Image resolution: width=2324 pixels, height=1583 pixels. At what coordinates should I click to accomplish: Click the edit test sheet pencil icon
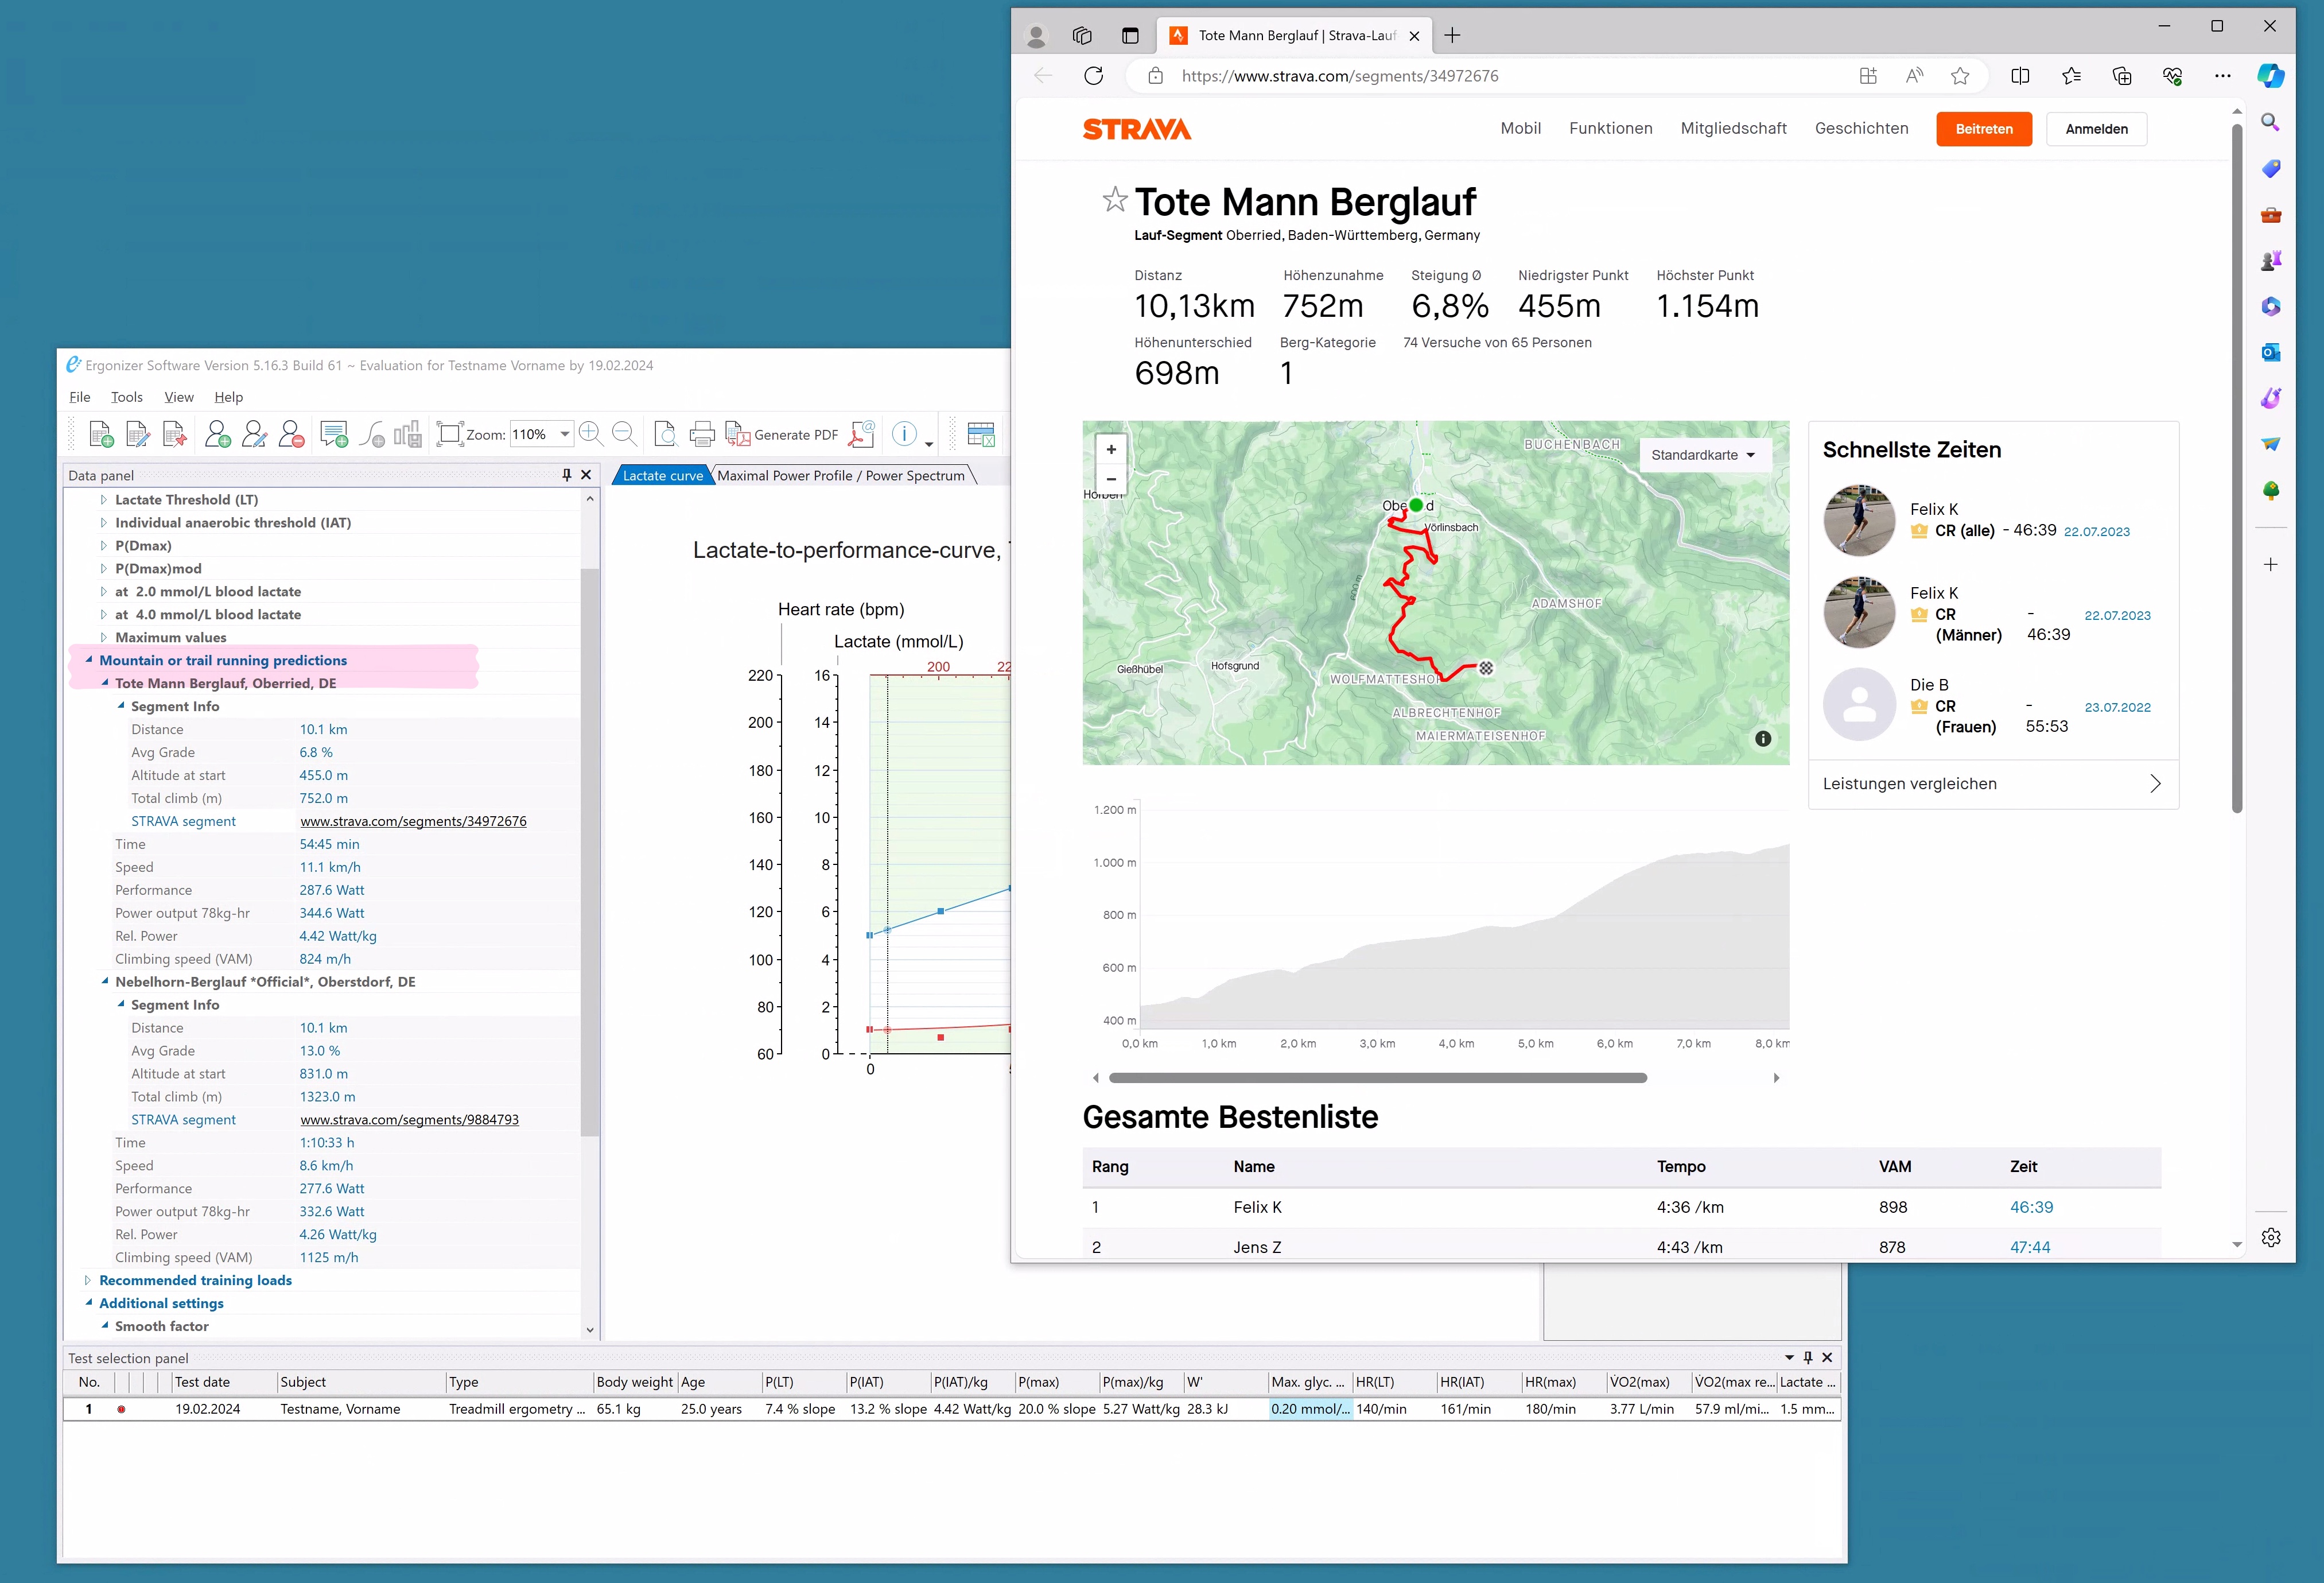(138, 434)
